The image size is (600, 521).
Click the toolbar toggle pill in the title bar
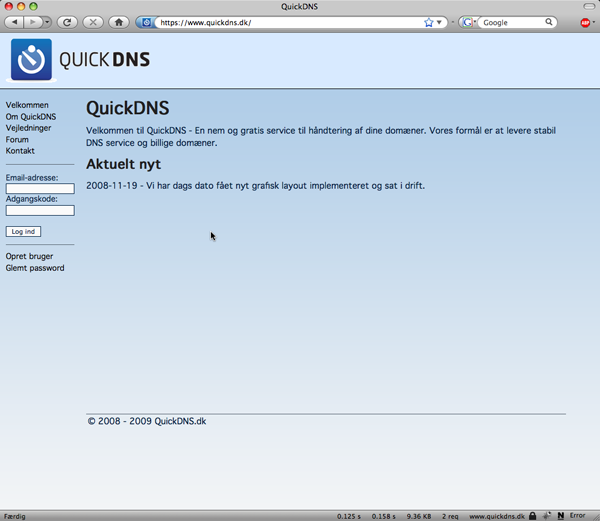(589, 6)
